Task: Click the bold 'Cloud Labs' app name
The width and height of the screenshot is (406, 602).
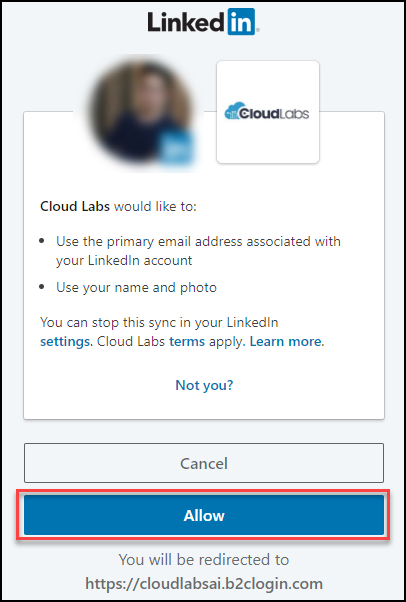Action: pos(75,207)
